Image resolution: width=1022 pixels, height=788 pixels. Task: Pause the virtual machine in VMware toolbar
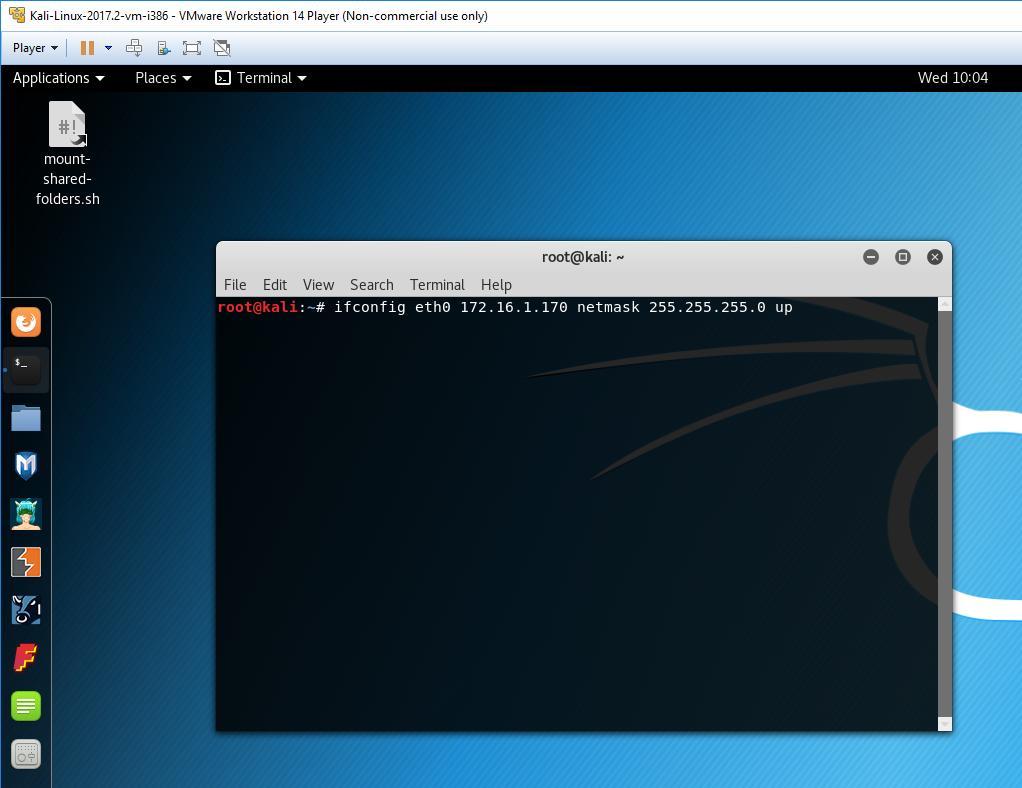click(87, 48)
